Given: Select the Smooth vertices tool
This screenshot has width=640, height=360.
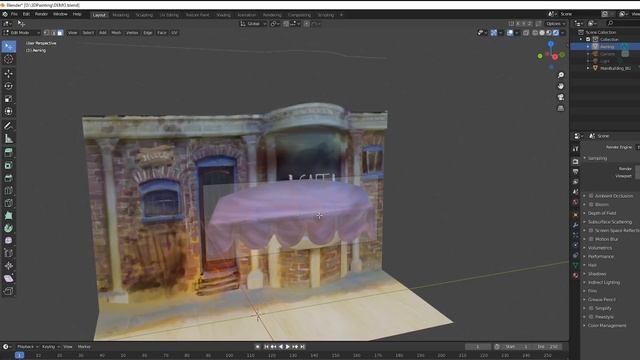Looking at the screenshot, I should point(9,241).
